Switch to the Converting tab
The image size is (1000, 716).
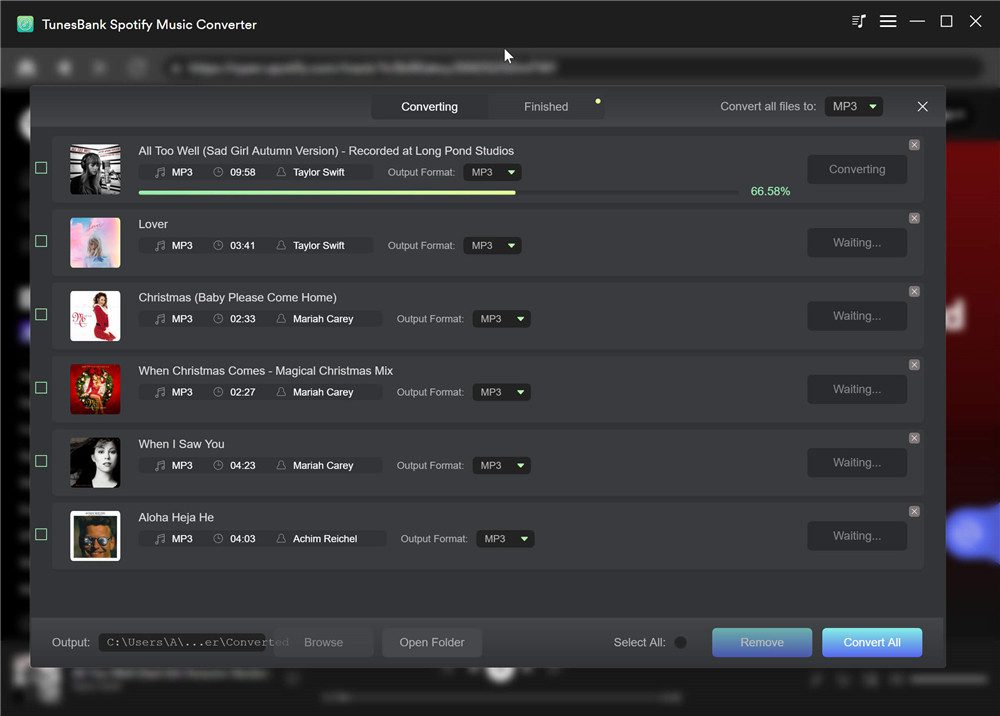[429, 106]
